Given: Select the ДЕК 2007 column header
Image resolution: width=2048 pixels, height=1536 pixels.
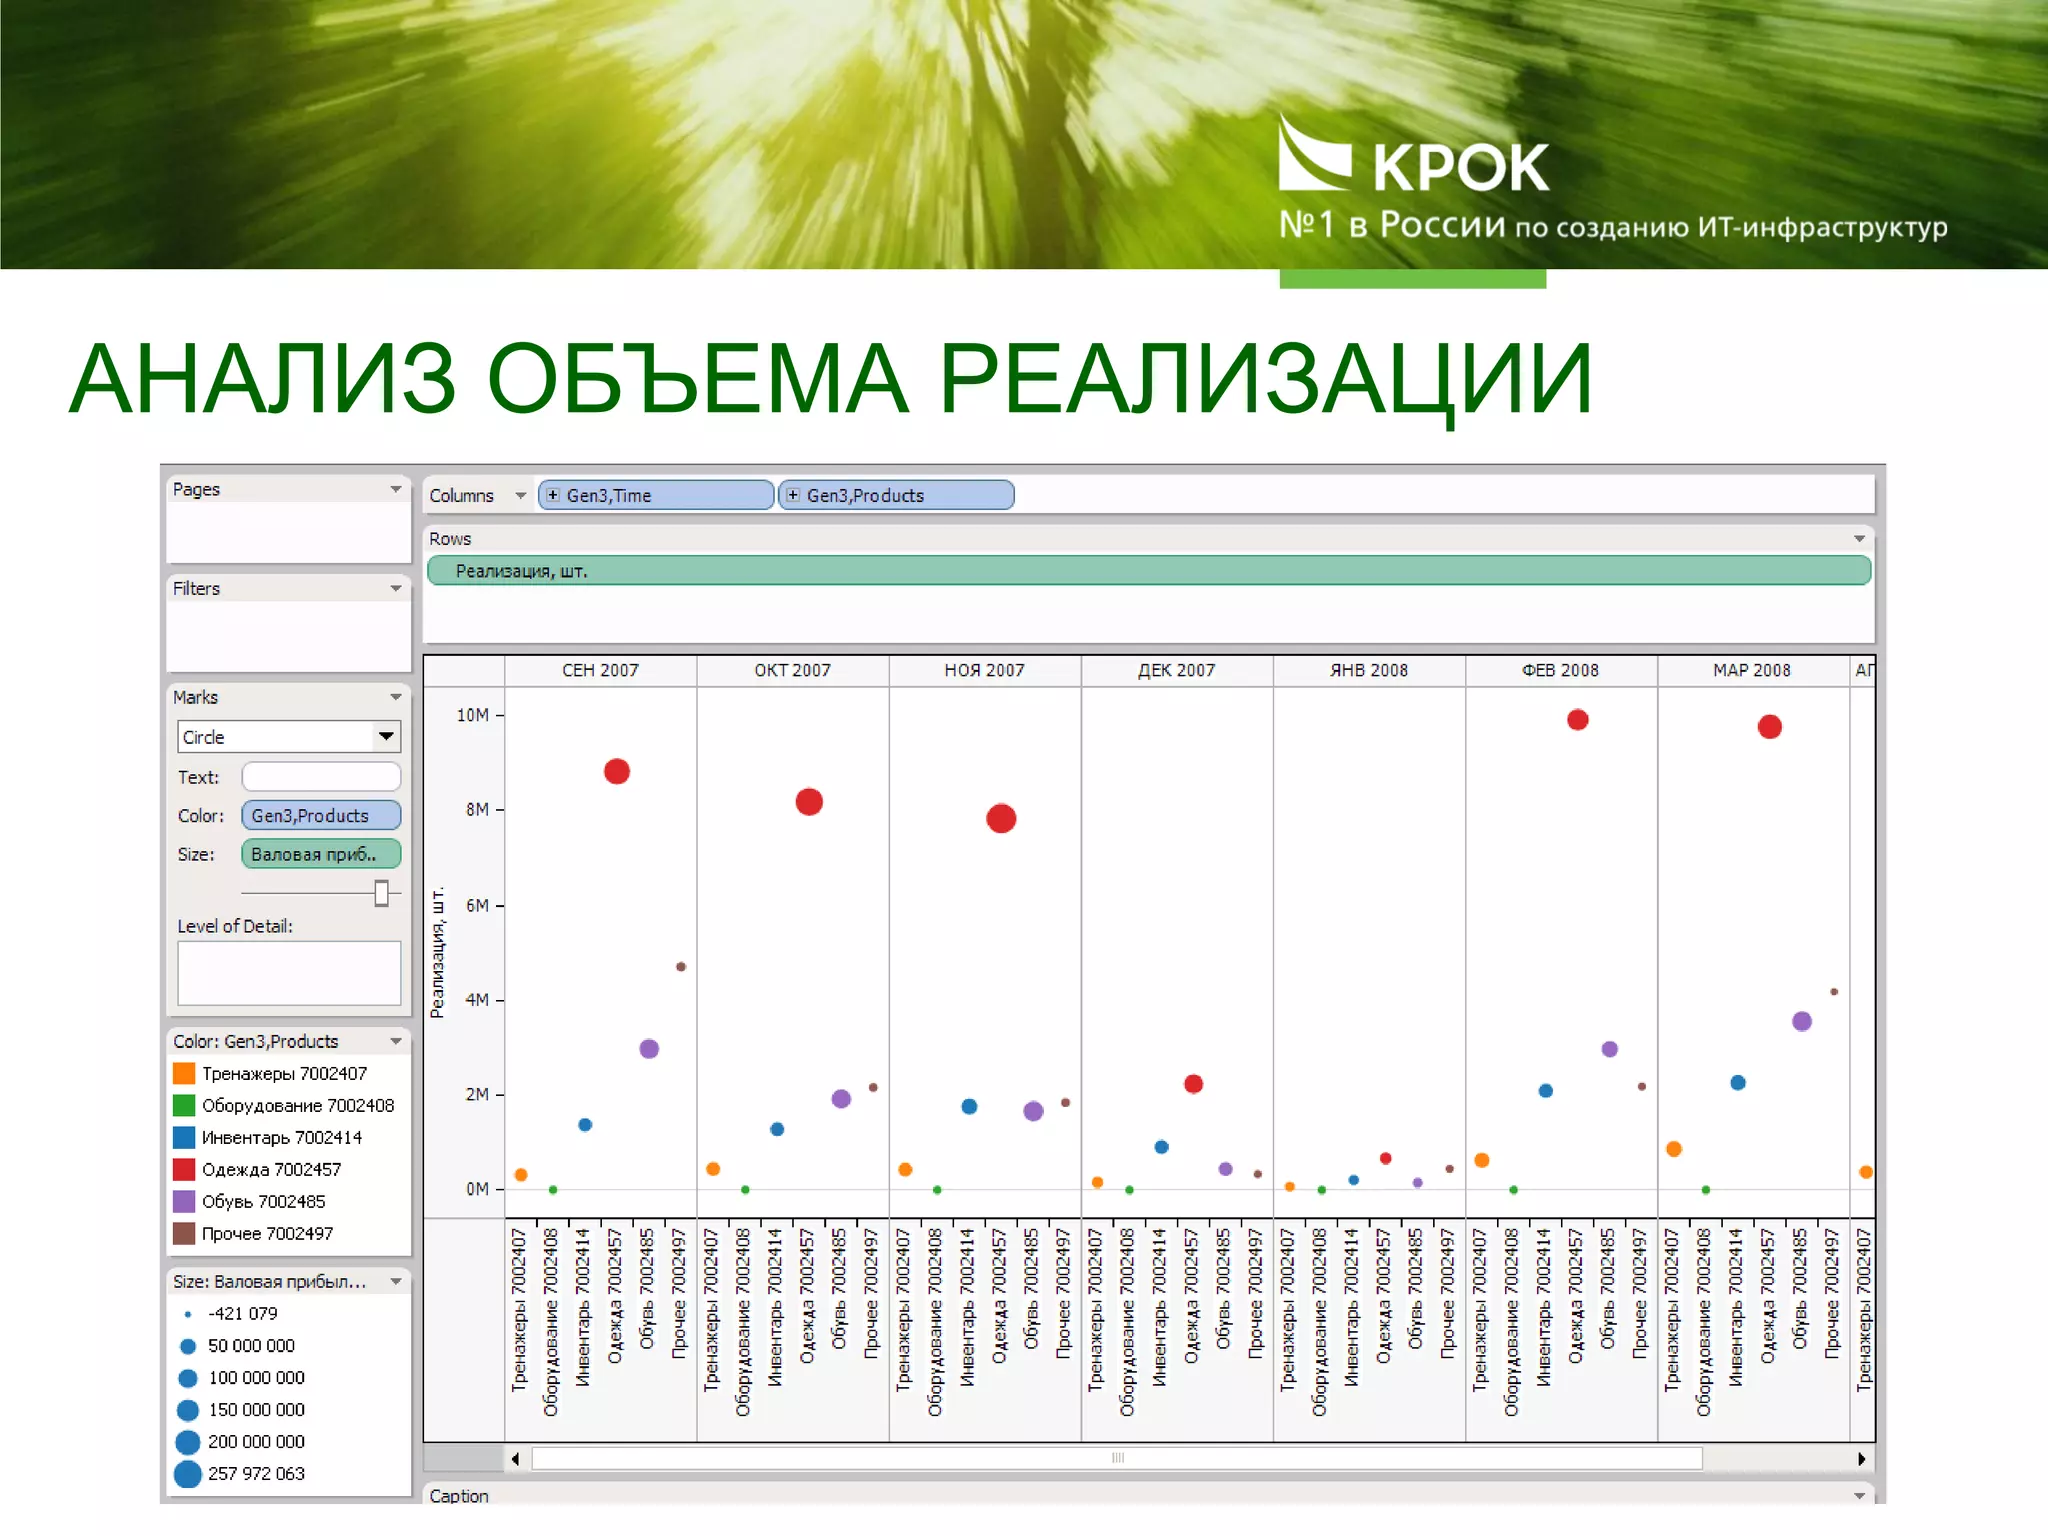Looking at the screenshot, I should [1176, 670].
